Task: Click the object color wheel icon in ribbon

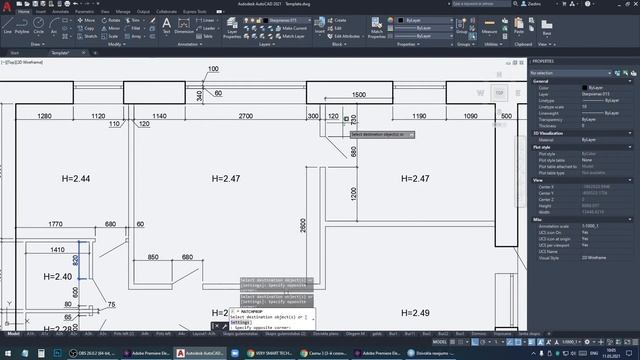Action: tap(390, 20)
